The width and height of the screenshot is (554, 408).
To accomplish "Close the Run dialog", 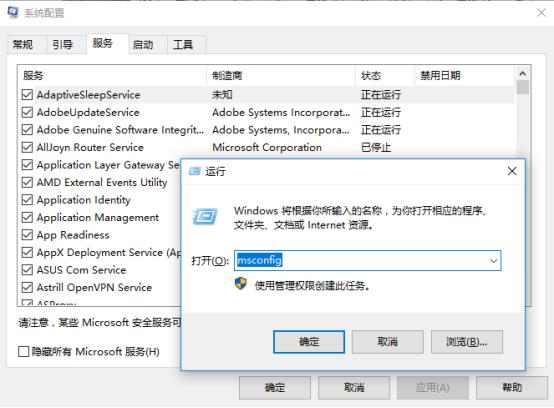I will [x=512, y=171].
